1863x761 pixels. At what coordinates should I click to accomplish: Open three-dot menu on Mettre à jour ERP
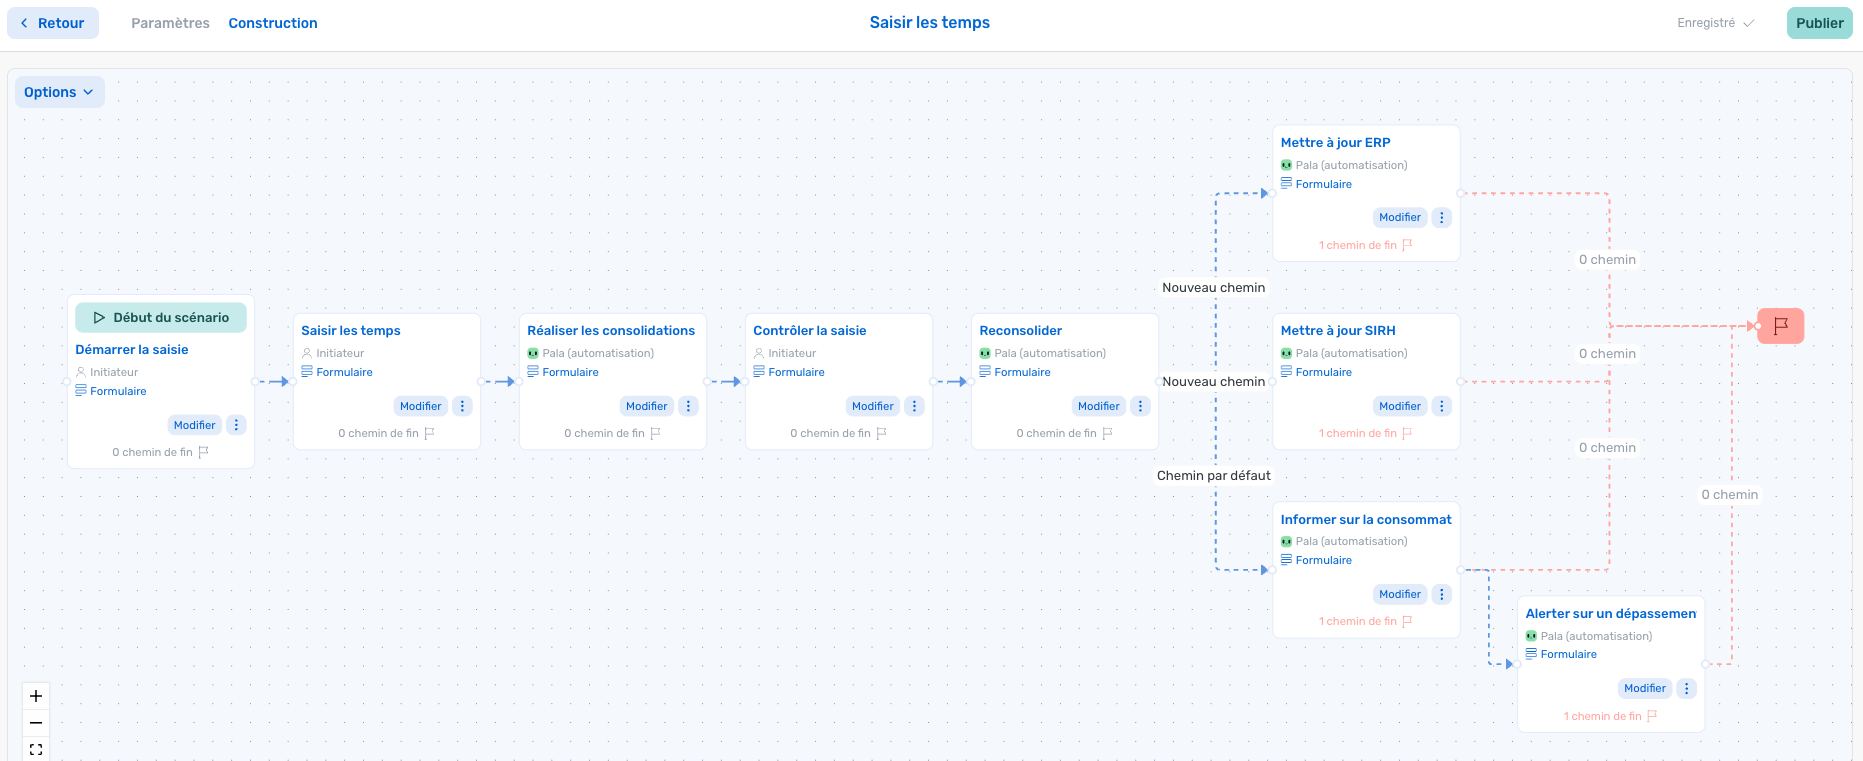click(x=1441, y=217)
